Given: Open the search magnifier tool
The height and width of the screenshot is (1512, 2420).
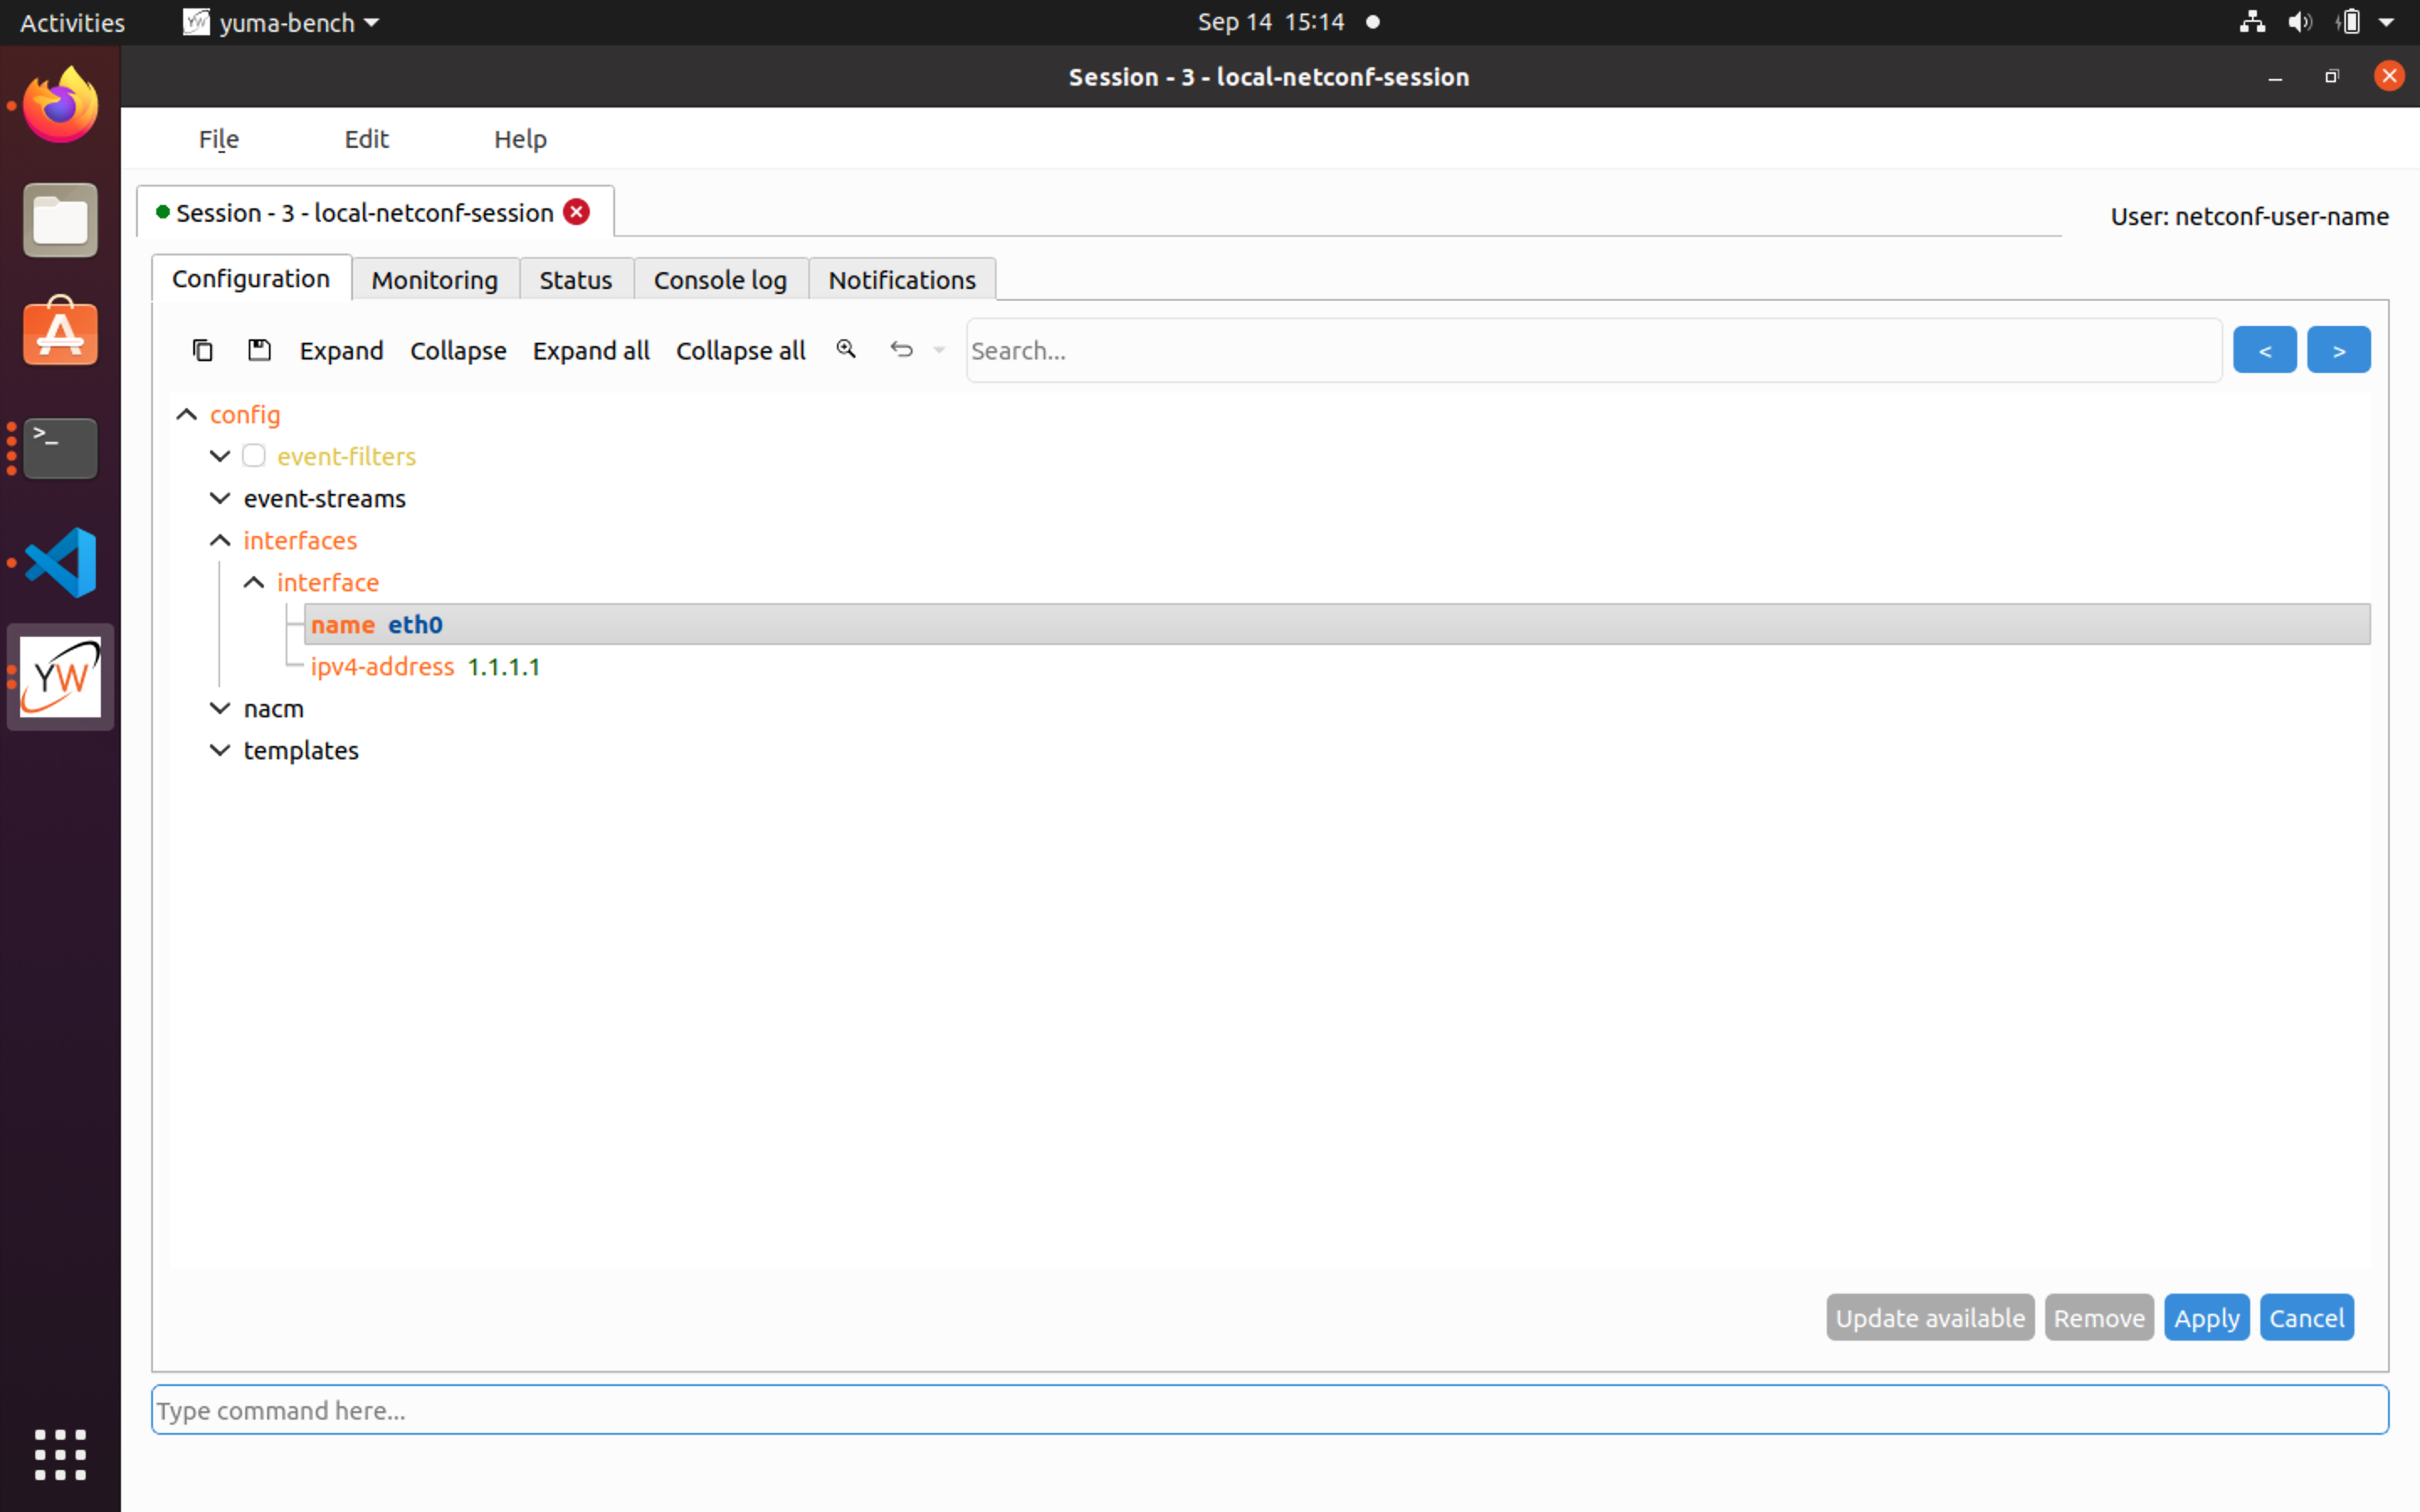Looking at the screenshot, I should pos(846,349).
